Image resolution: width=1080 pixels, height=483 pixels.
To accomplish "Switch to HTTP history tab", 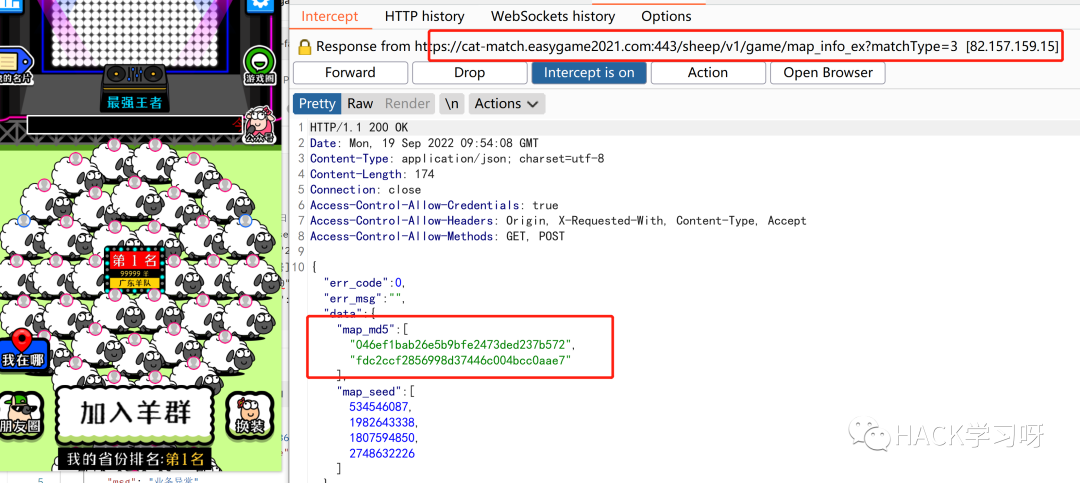I will 424,16.
